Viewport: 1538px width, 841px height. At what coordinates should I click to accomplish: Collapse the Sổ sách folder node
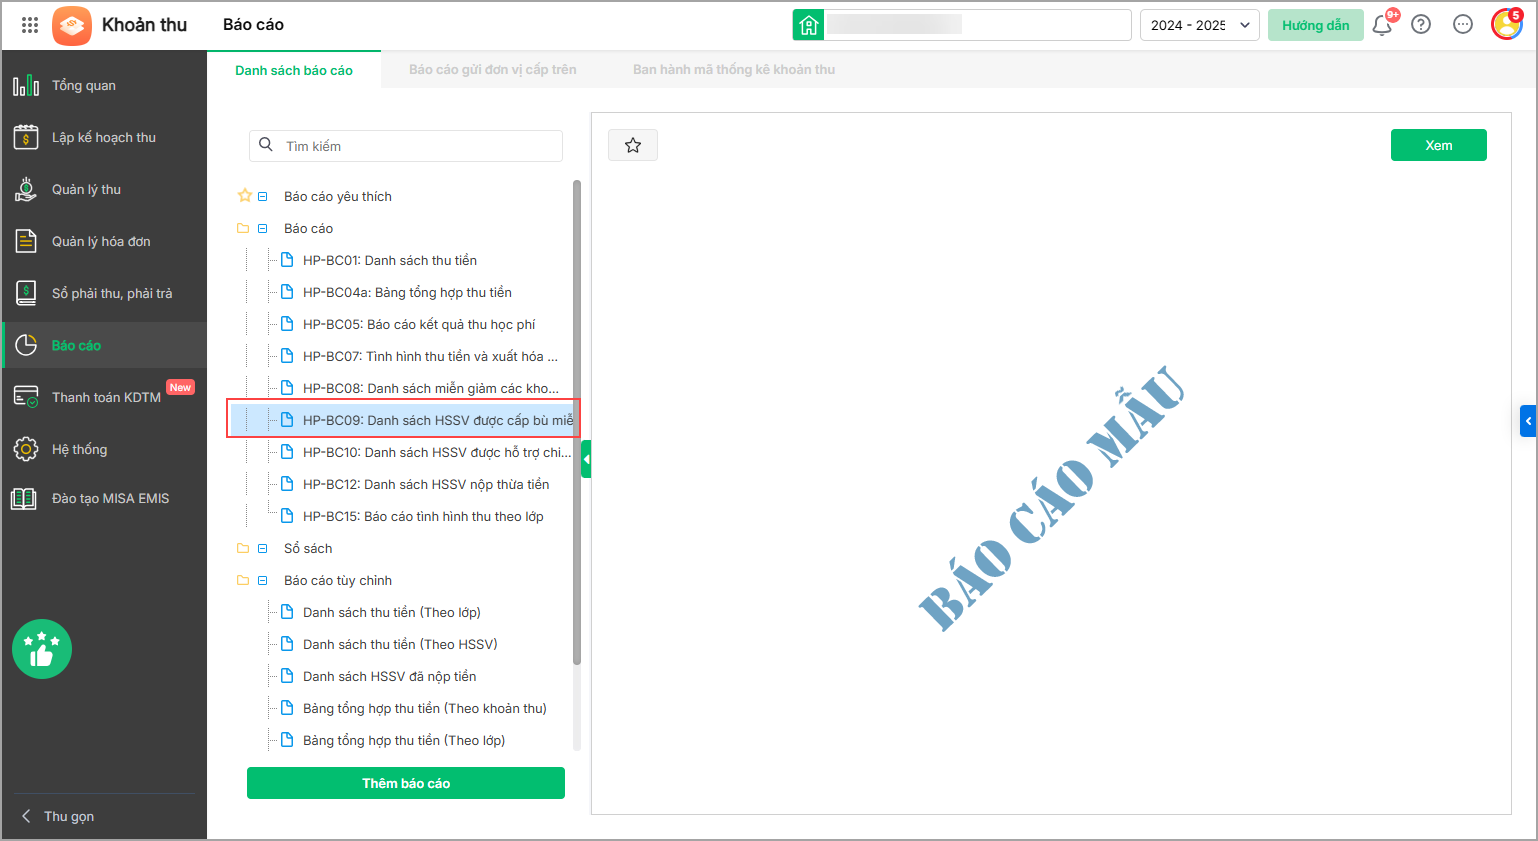click(263, 549)
